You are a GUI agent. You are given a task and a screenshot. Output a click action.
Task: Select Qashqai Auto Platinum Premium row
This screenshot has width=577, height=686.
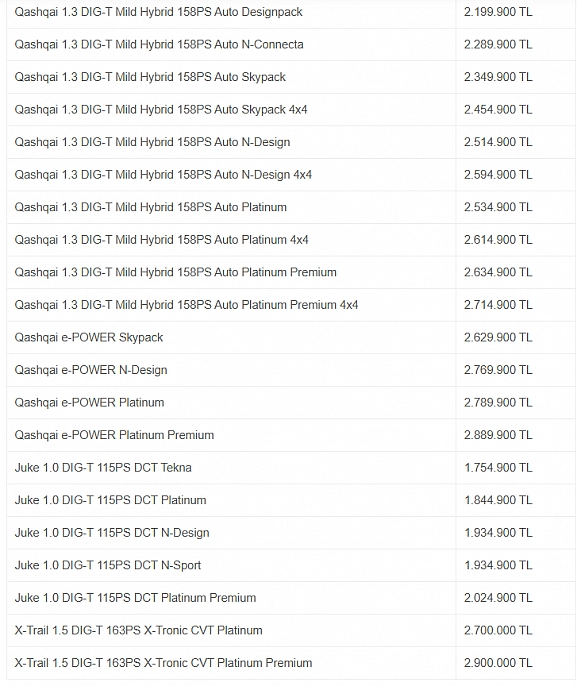click(291, 272)
